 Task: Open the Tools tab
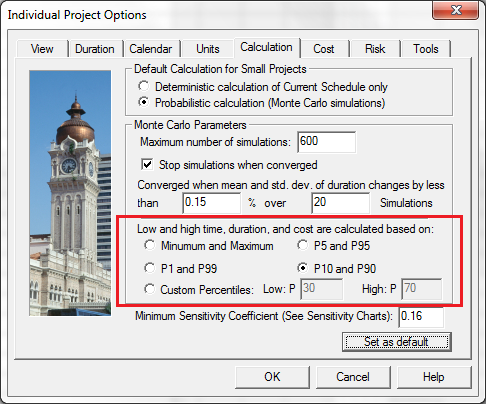click(x=426, y=49)
